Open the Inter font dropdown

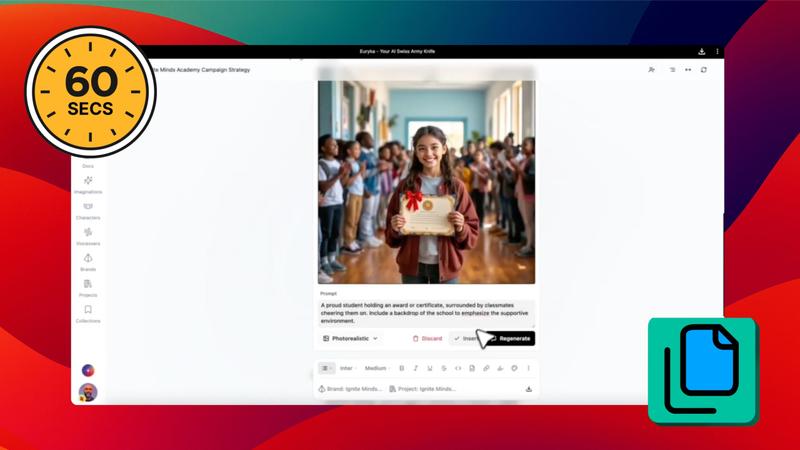(x=348, y=368)
